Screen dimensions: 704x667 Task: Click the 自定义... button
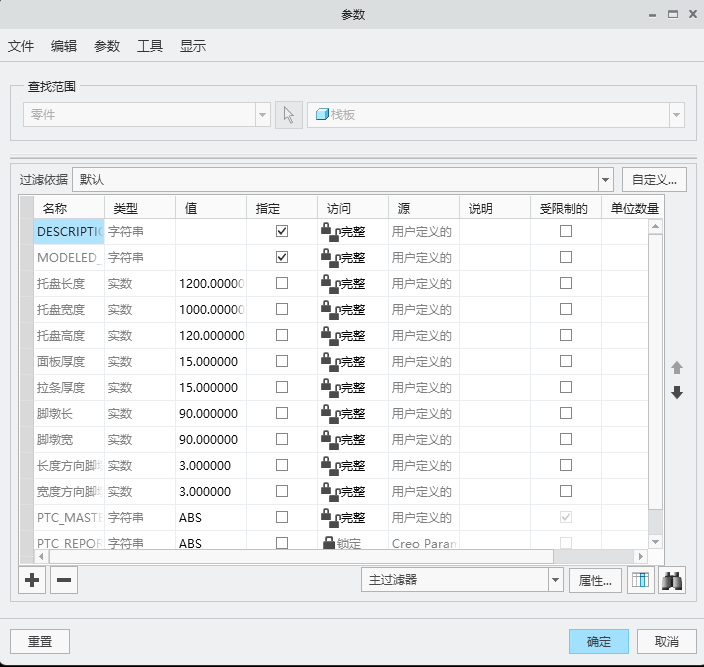pyautogui.click(x=655, y=180)
